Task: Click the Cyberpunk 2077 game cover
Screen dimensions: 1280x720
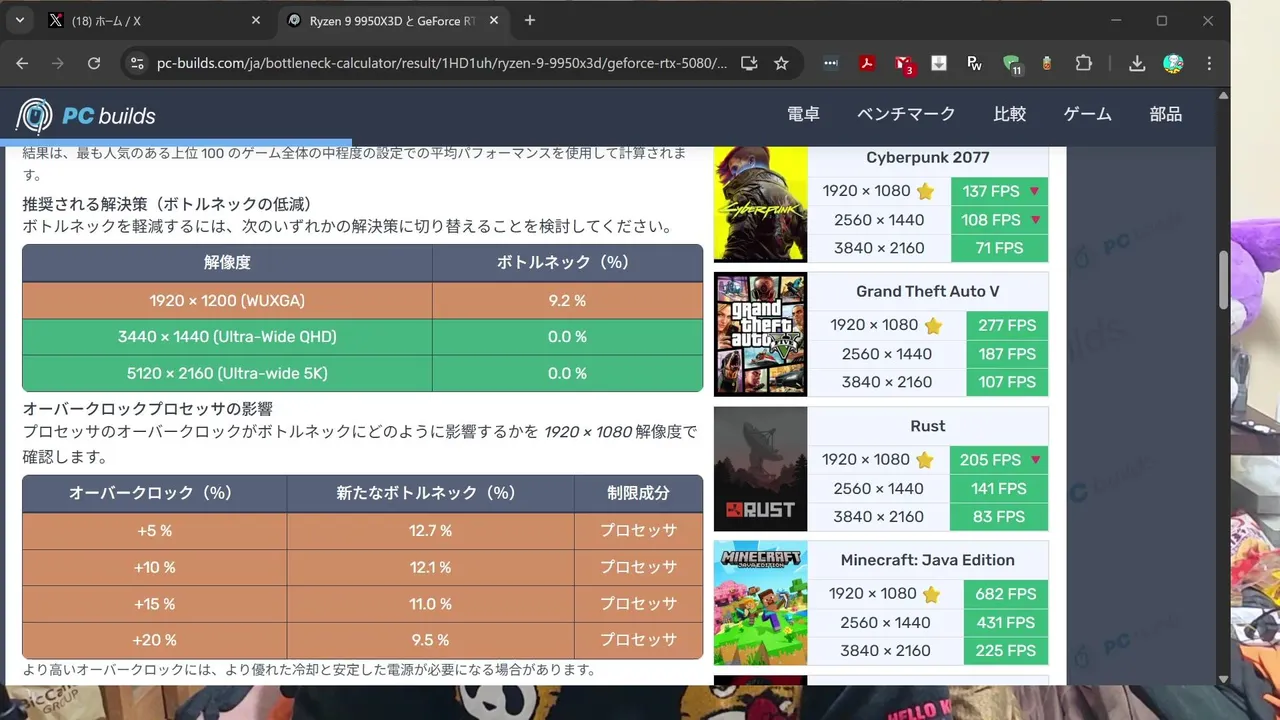Action: pyautogui.click(x=760, y=204)
